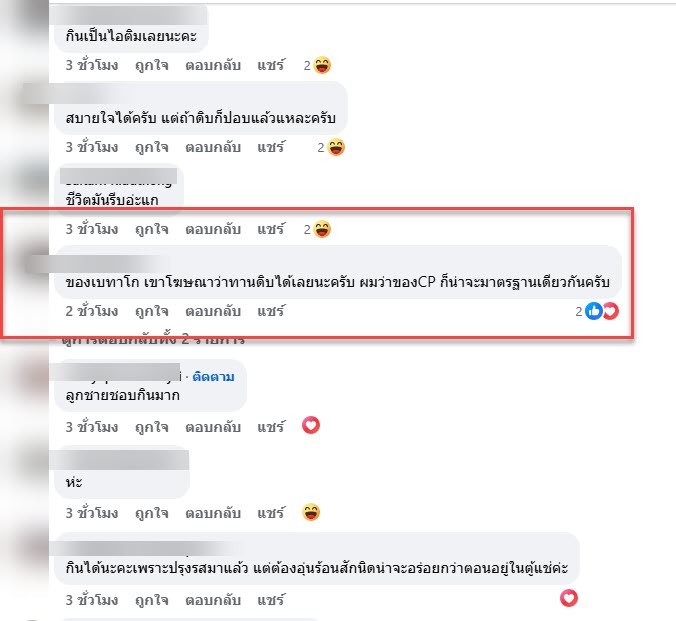Follow the commenter via the ติดตาม link
676x621 pixels.
click(213, 376)
